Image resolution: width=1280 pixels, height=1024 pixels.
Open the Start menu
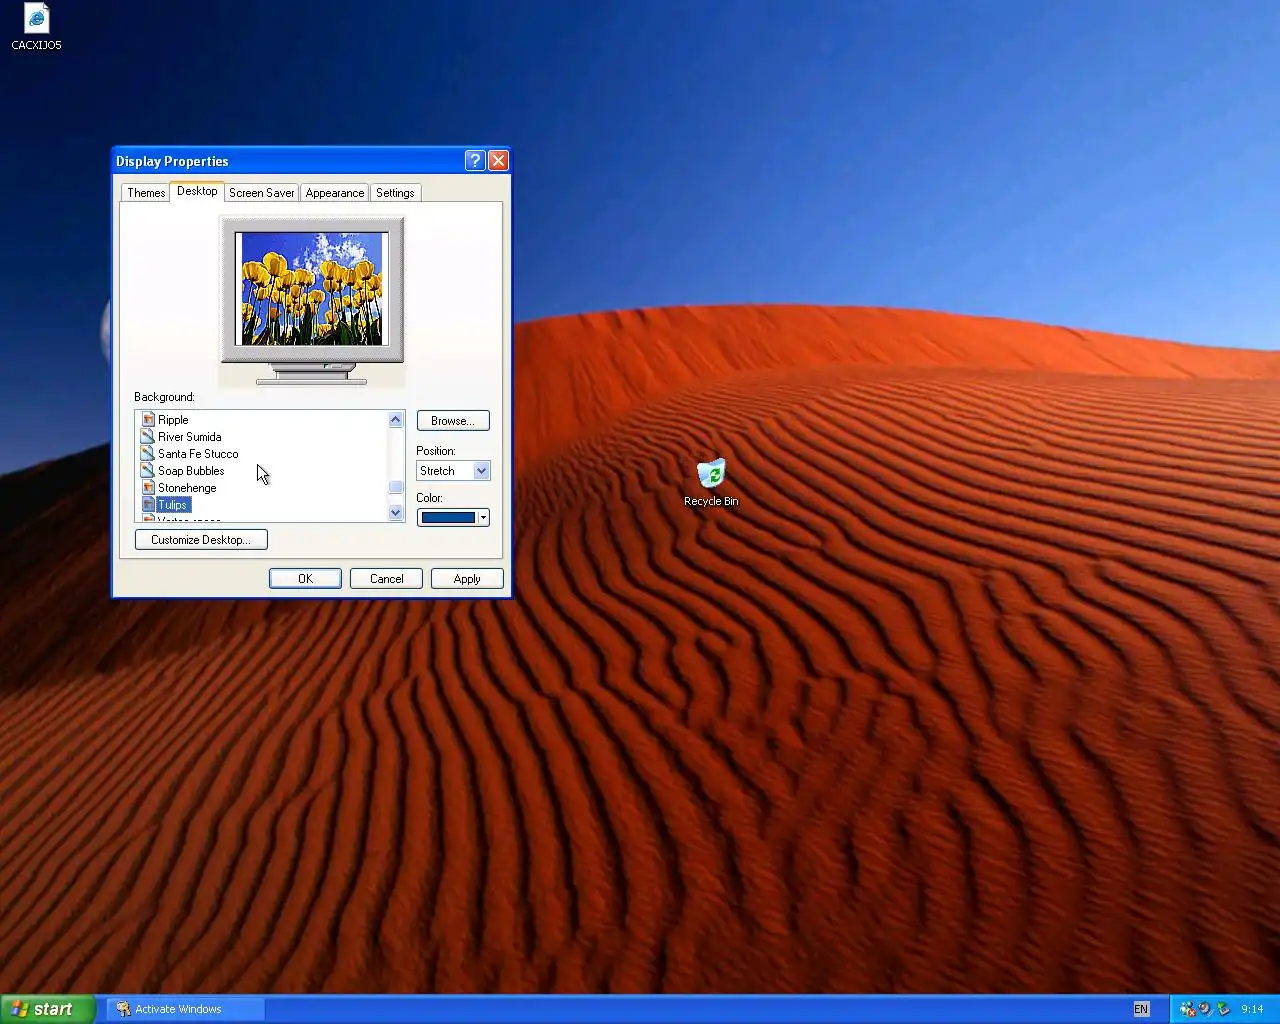pyautogui.click(x=47, y=1009)
